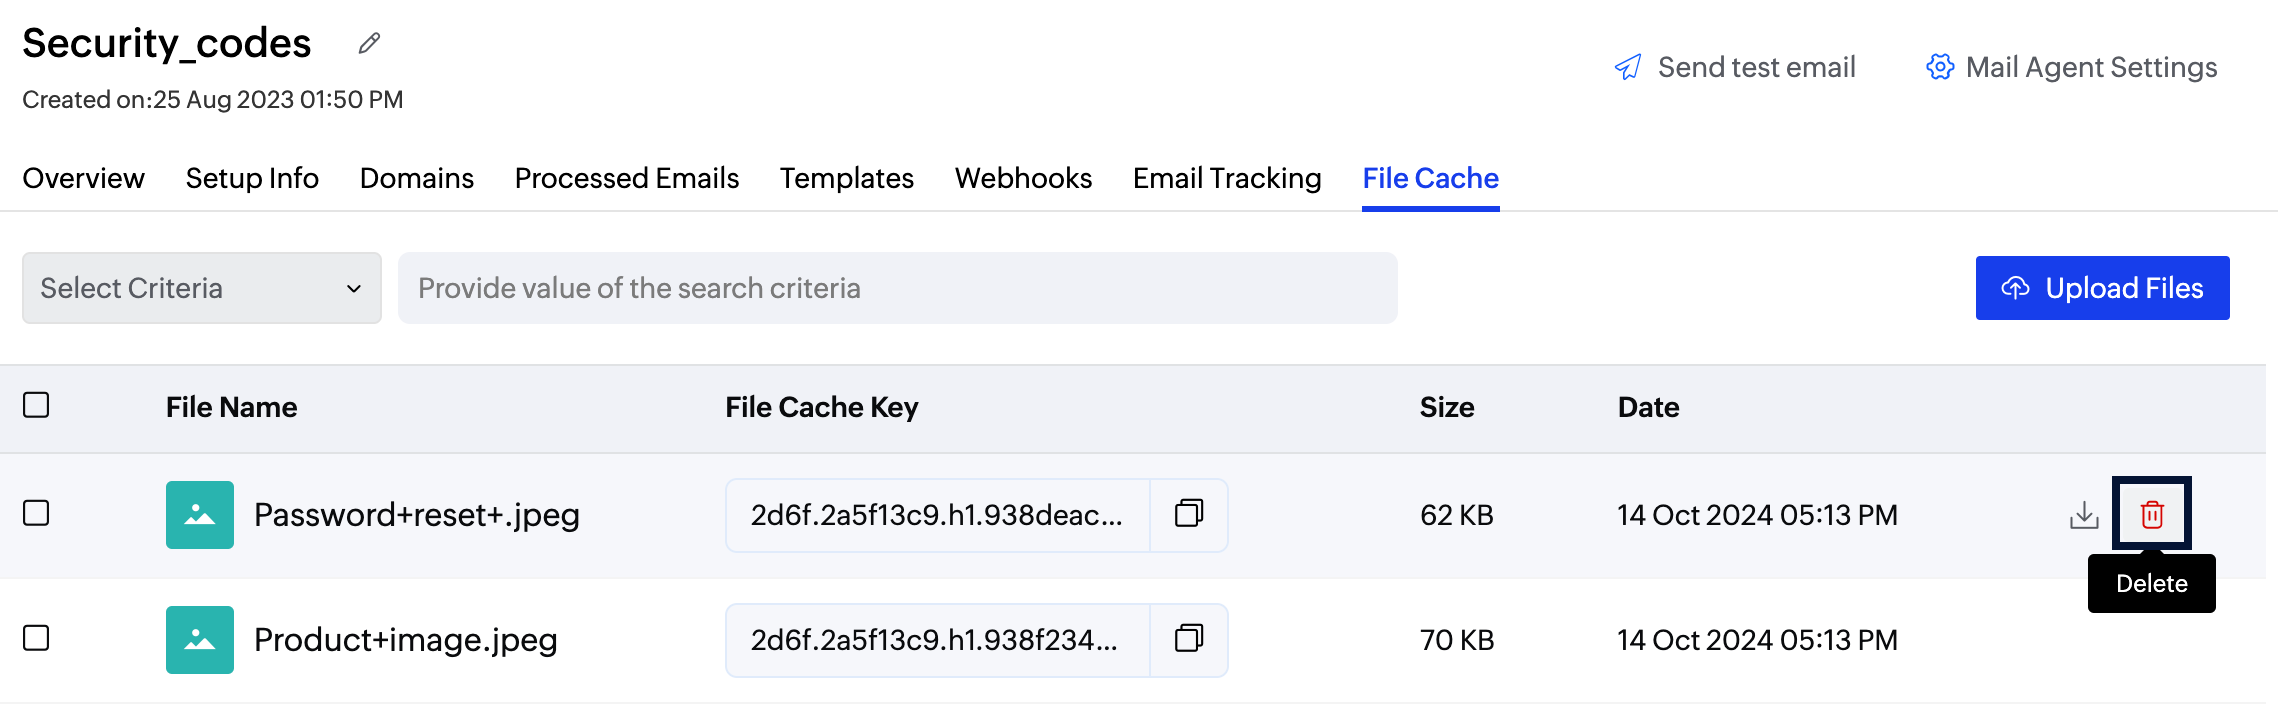Image resolution: width=2278 pixels, height=728 pixels.
Task: Click the Mail Agent Settings gear icon
Action: (x=1940, y=67)
